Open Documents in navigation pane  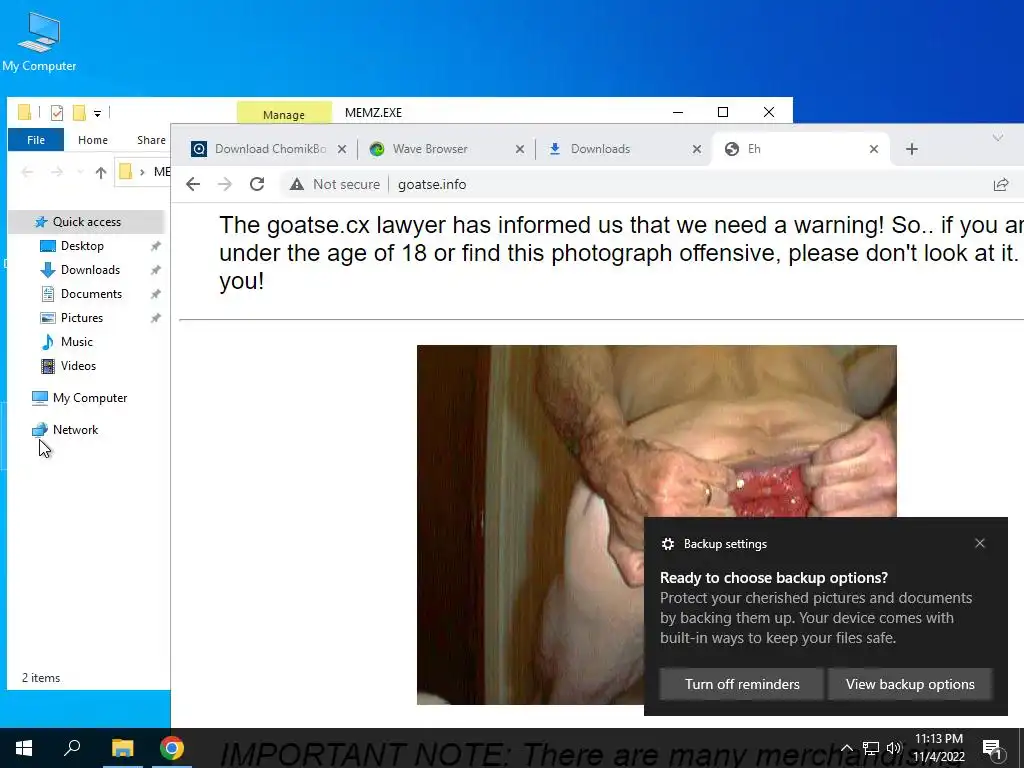click(x=91, y=294)
